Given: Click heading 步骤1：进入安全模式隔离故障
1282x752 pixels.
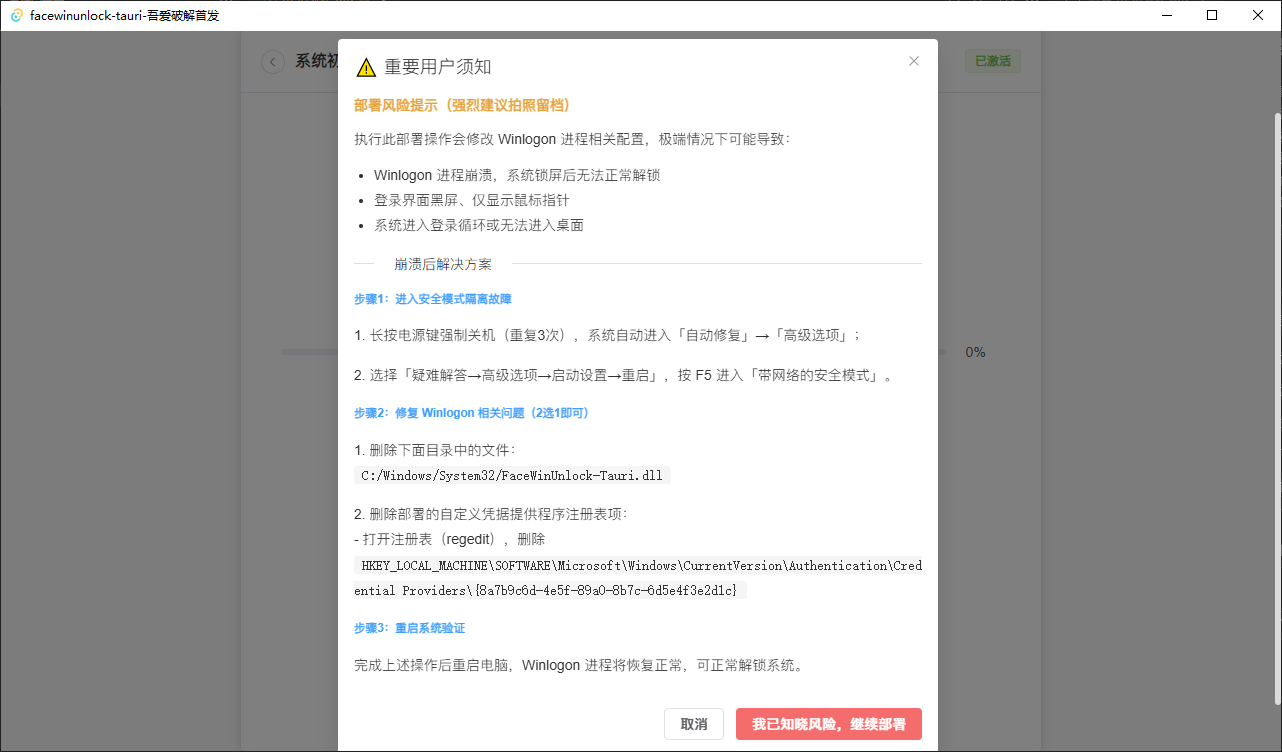Looking at the screenshot, I should pos(433,299).
